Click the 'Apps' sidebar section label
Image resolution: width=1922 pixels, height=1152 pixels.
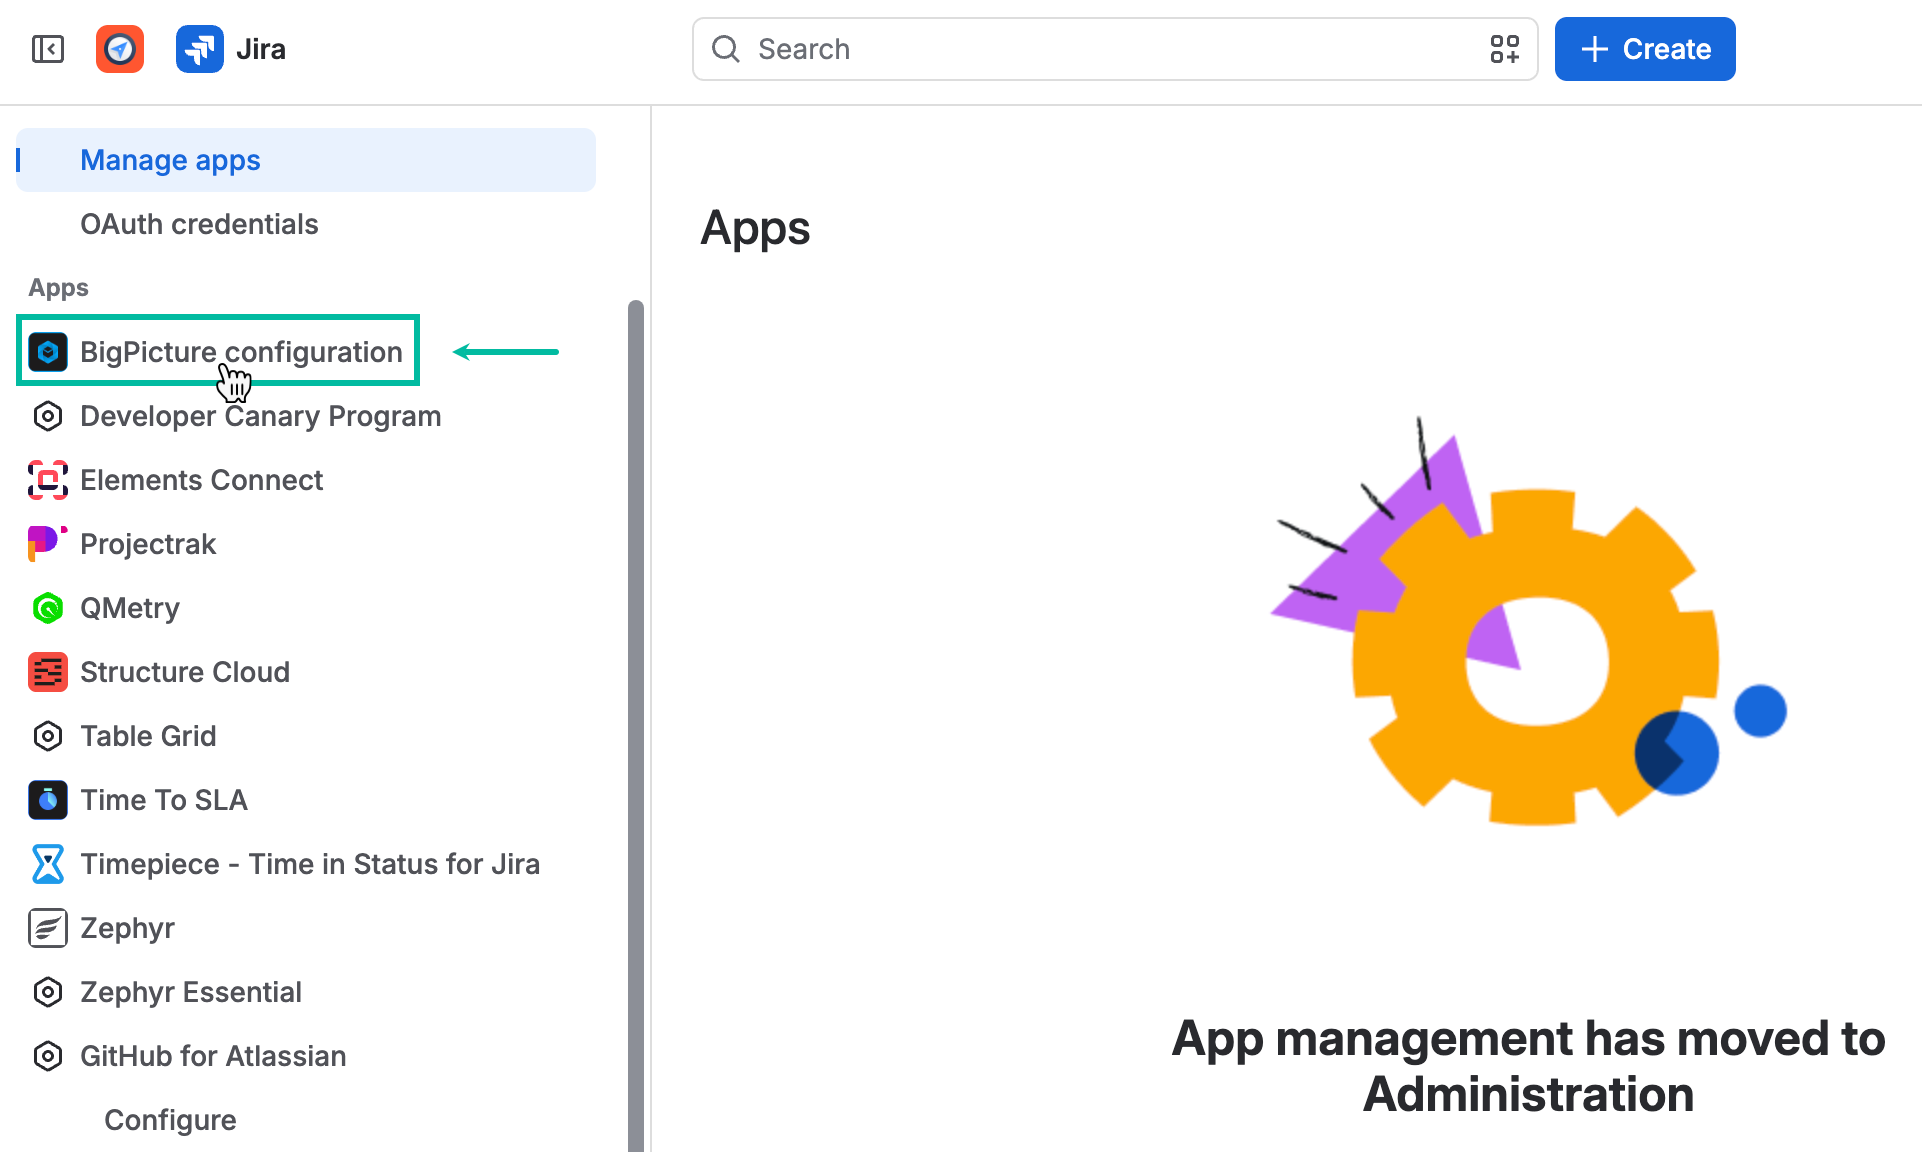pos(58,288)
